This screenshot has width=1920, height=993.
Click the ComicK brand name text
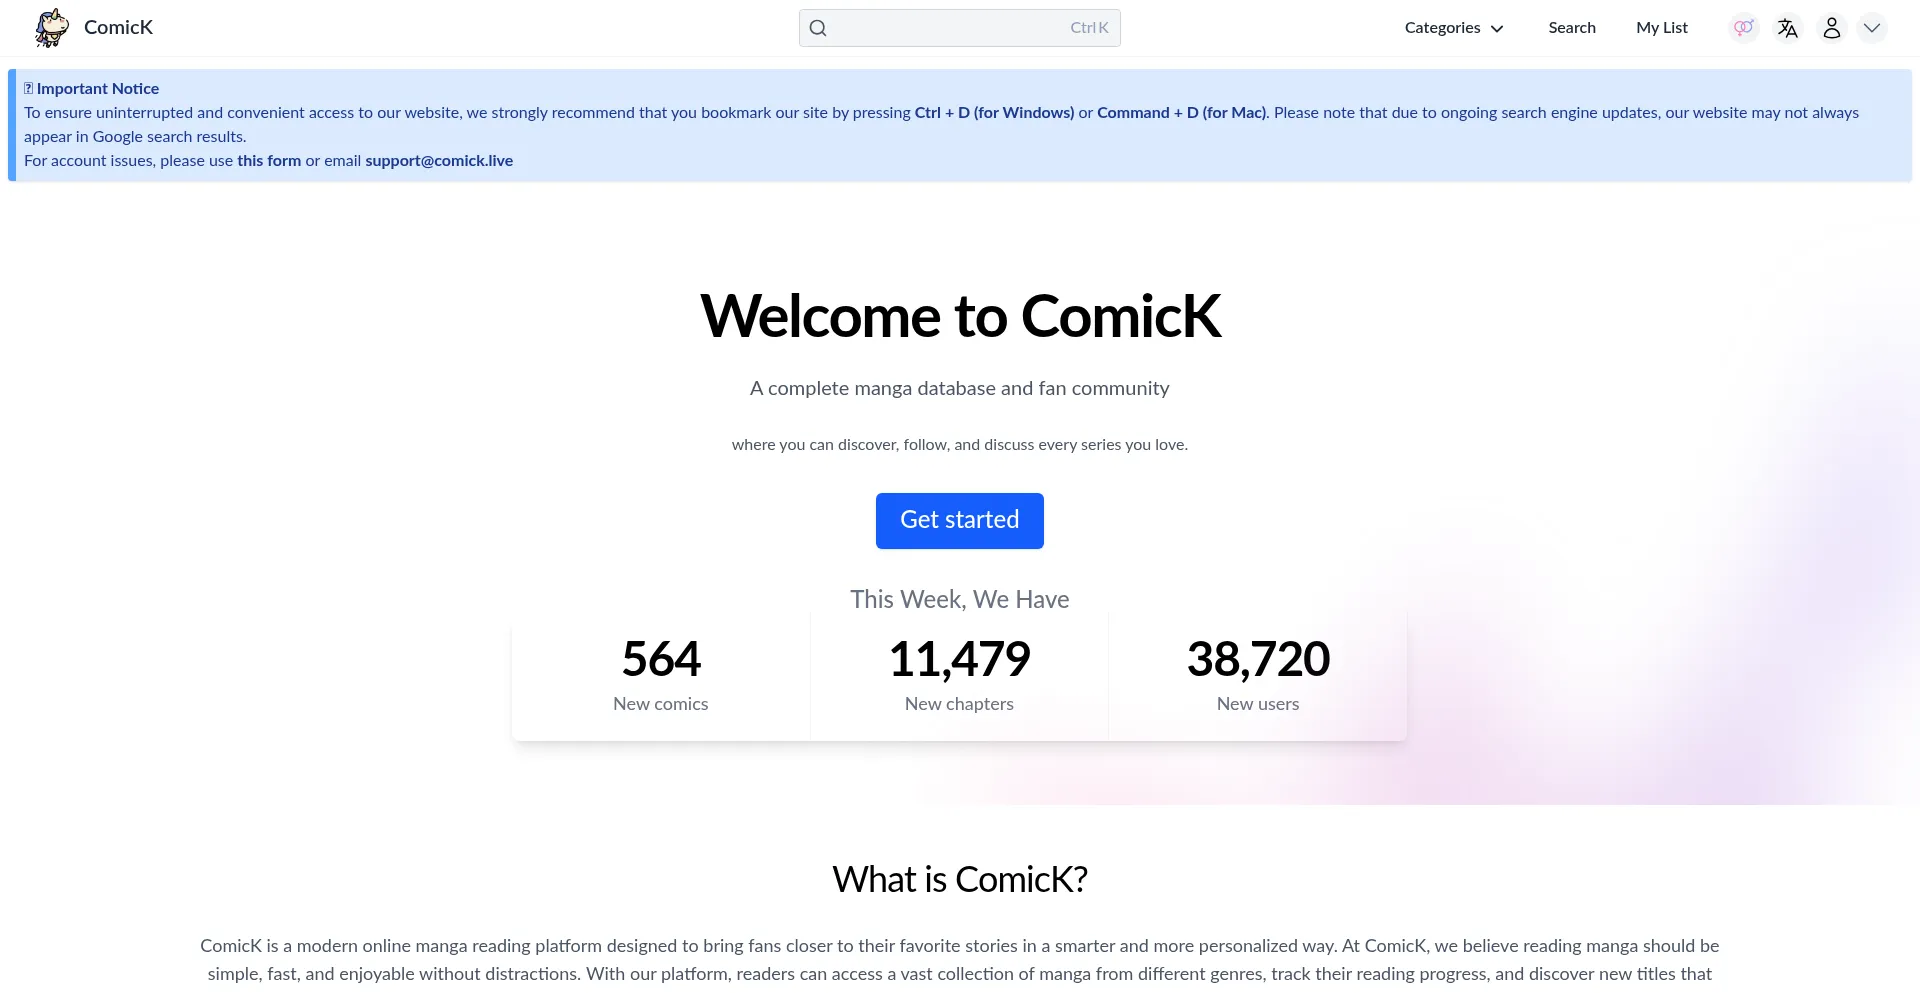pyautogui.click(x=118, y=28)
